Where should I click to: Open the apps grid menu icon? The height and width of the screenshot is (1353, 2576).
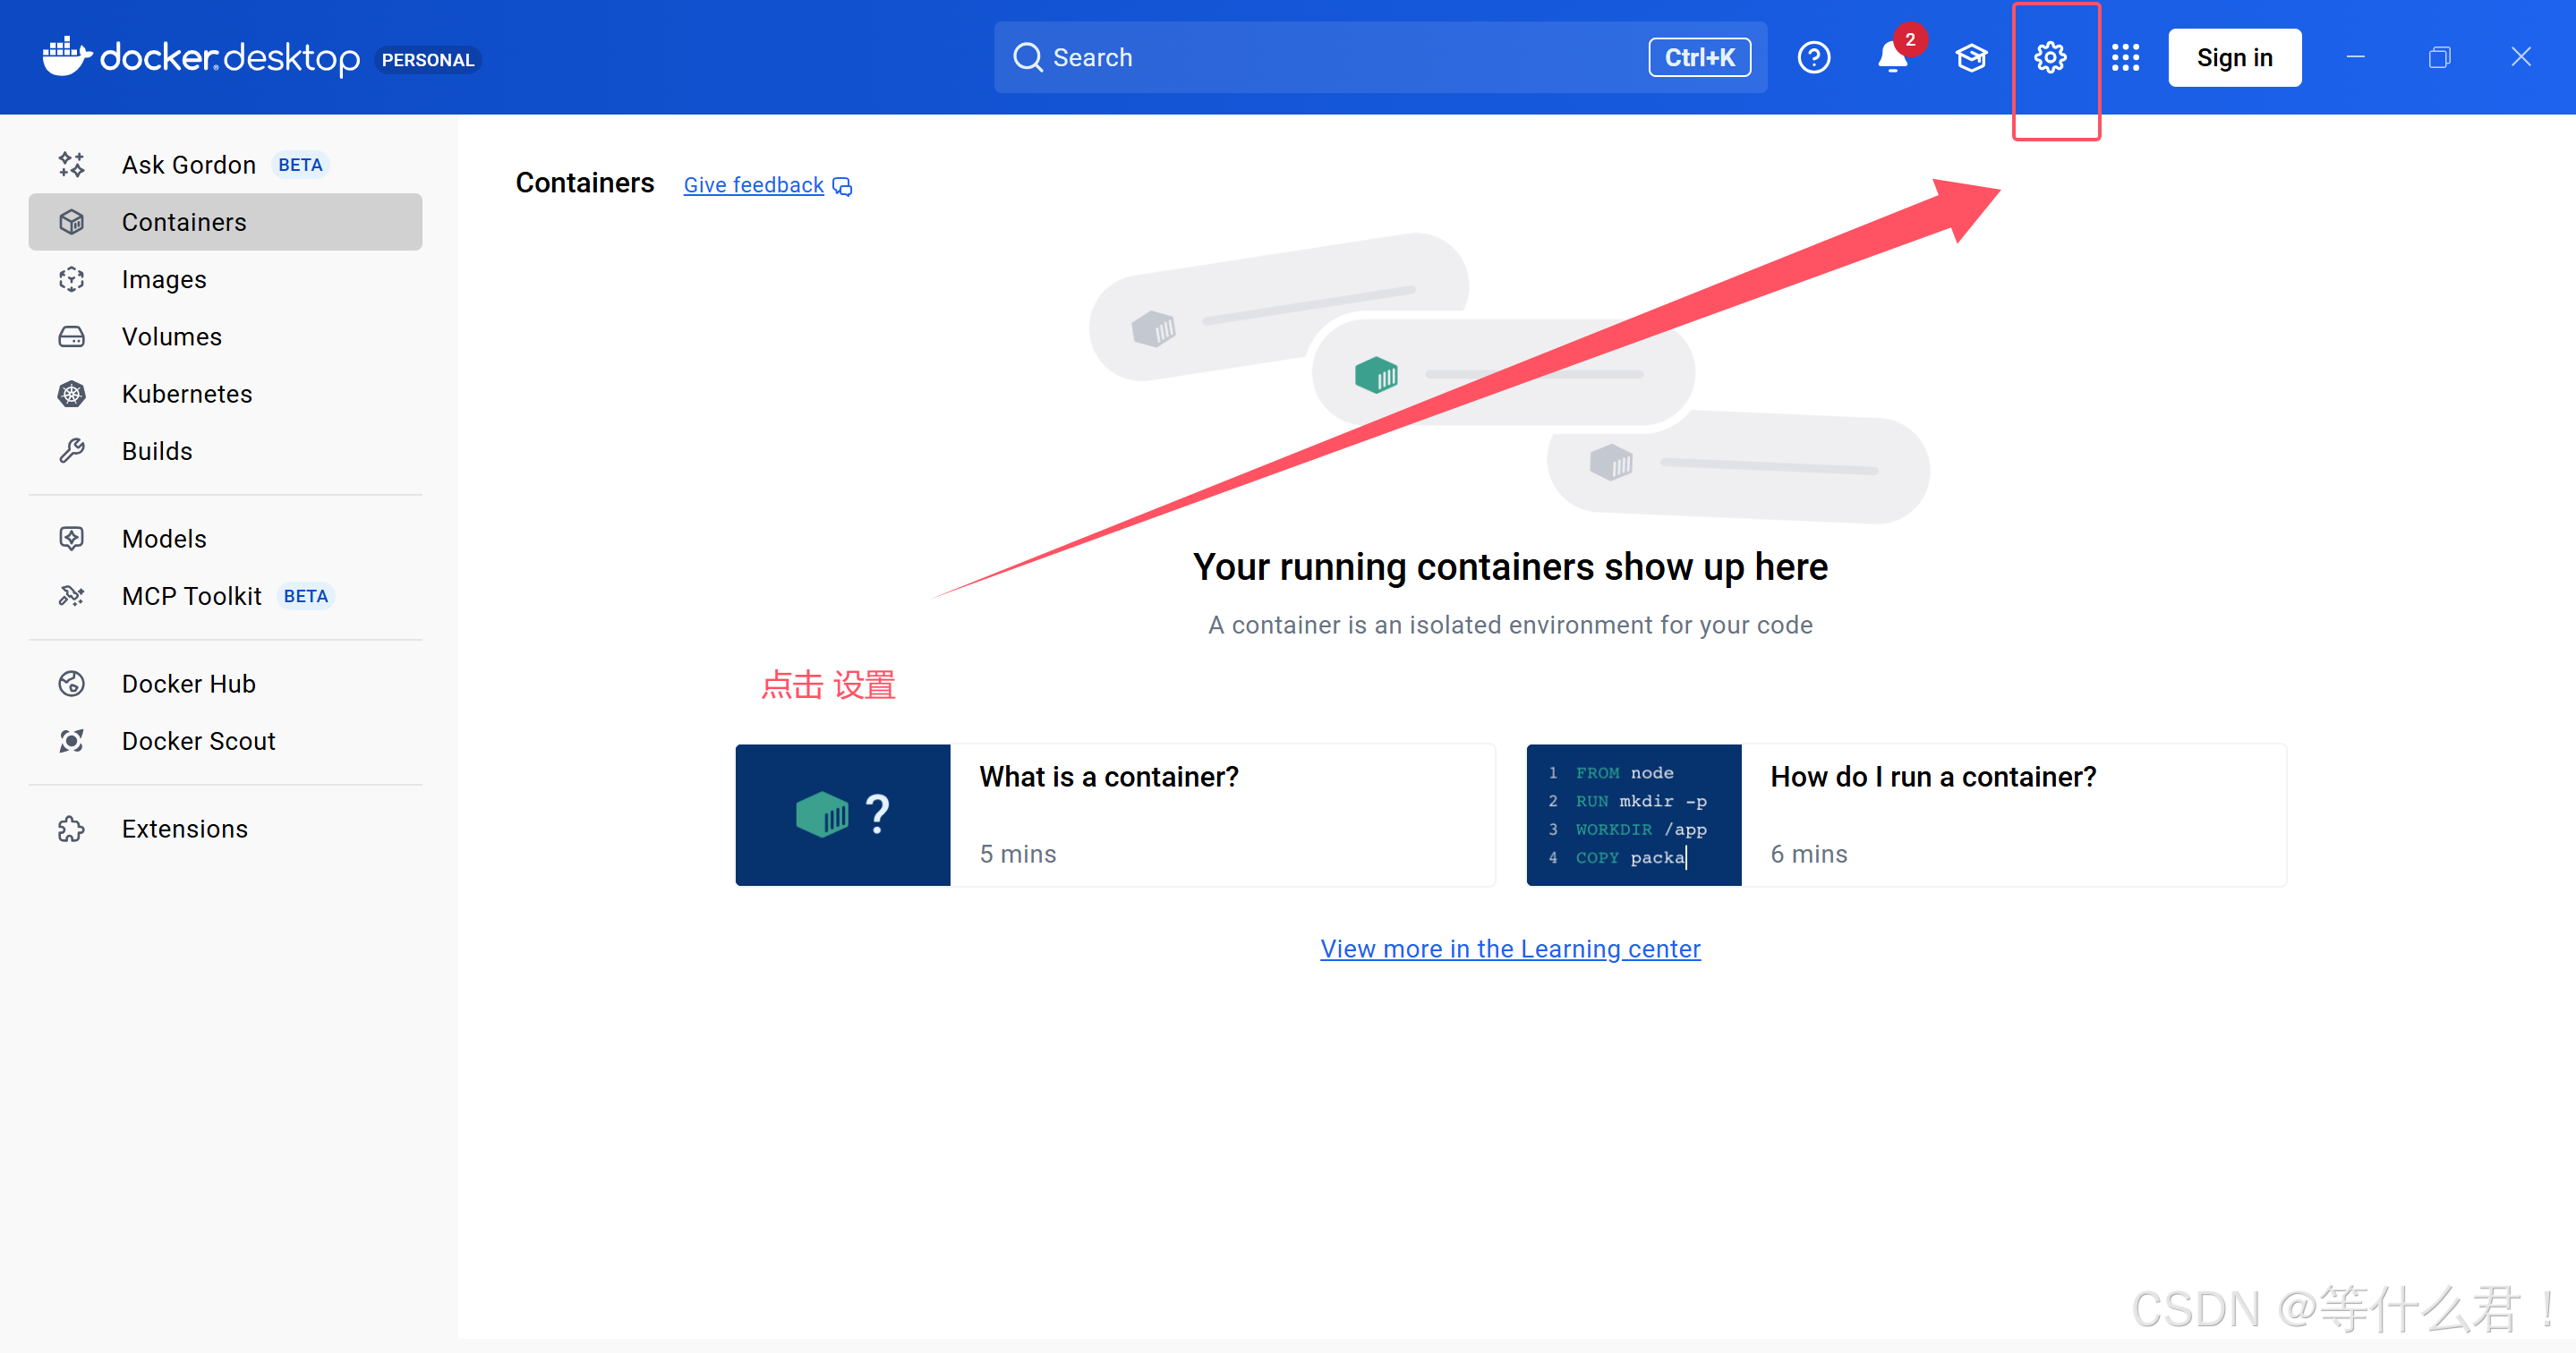2125,58
